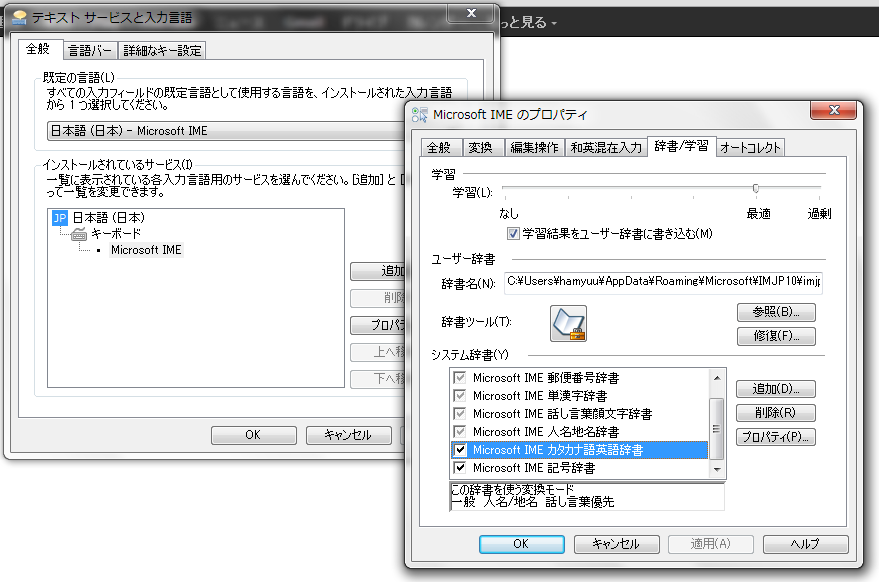
Task: Switch to the 和英混在入力 tab
Action: tap(606, 147)
